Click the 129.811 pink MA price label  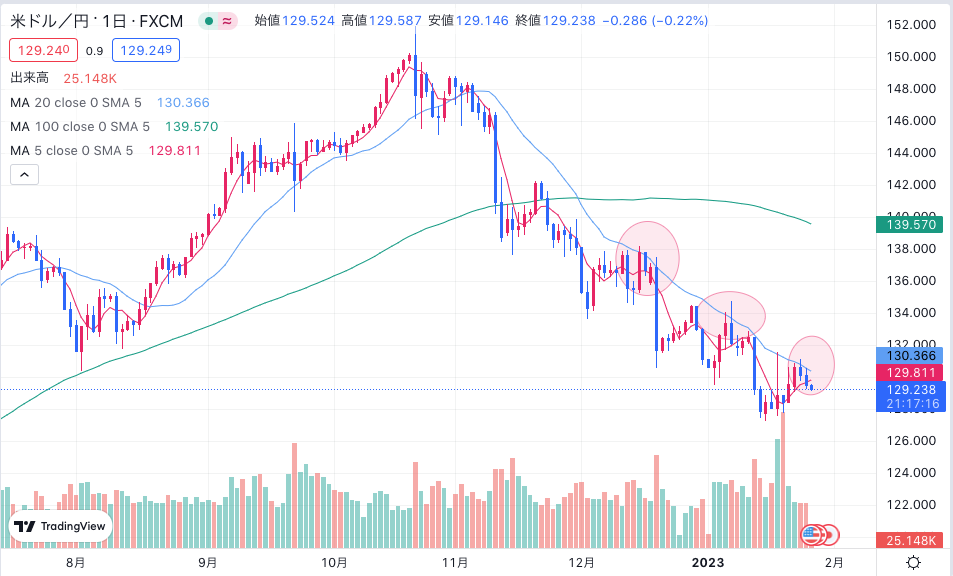point(910,372)
